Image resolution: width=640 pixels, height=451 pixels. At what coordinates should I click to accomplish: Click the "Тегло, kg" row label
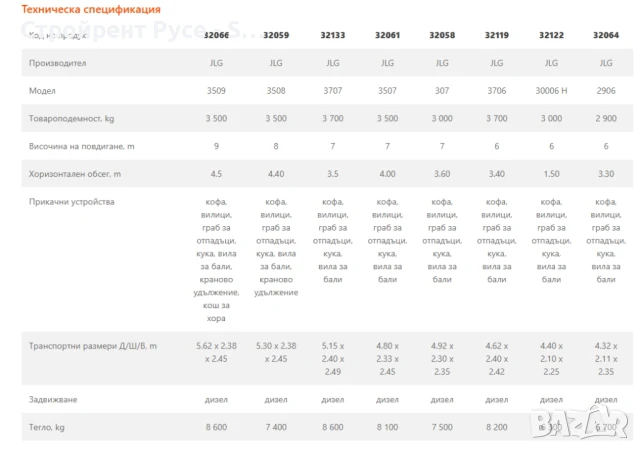click(x=47, y=427)
